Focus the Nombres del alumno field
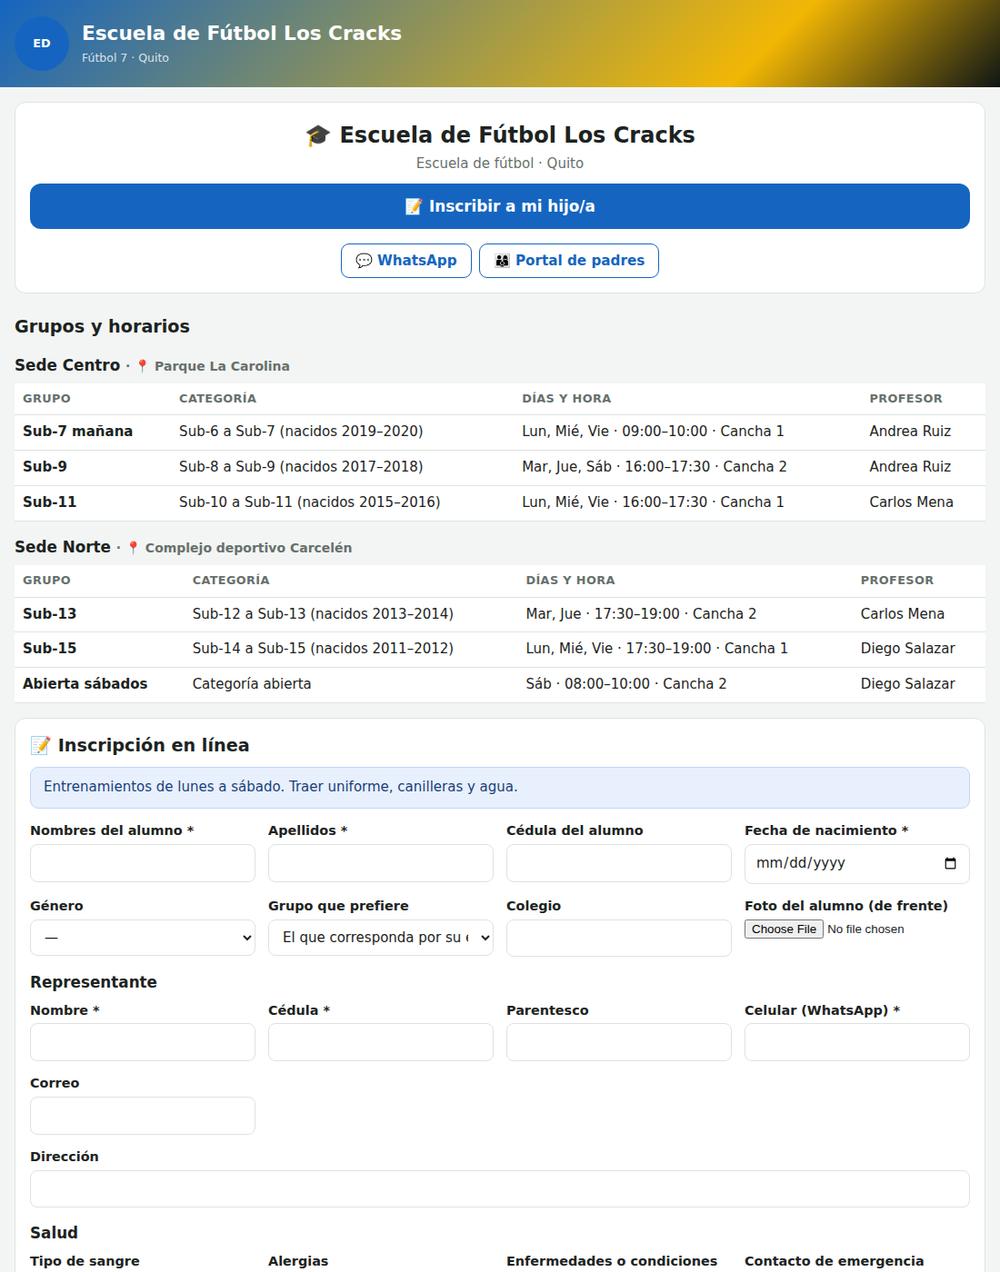 (143, 863)
